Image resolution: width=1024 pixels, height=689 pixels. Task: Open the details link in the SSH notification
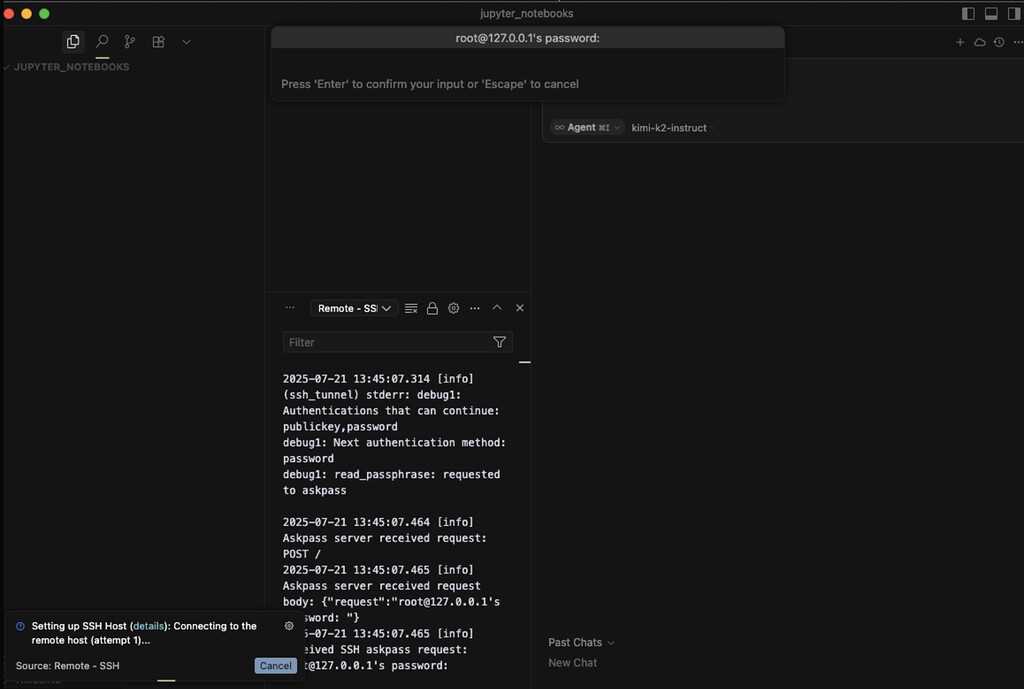(x=148, y=625)
